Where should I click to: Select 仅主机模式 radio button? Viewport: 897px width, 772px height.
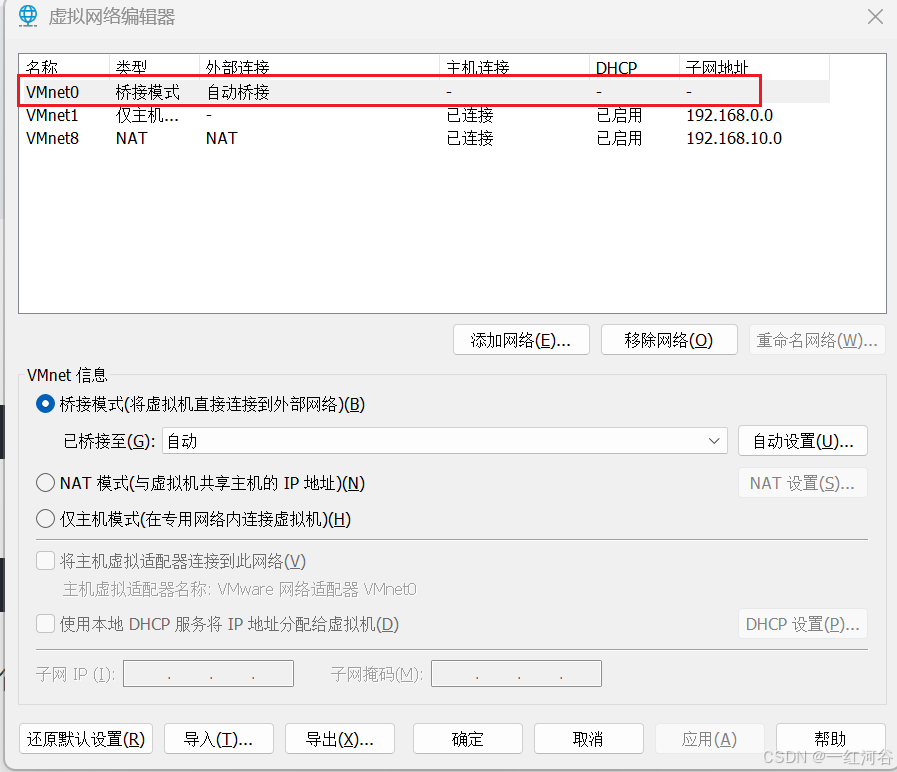(45, 519)
